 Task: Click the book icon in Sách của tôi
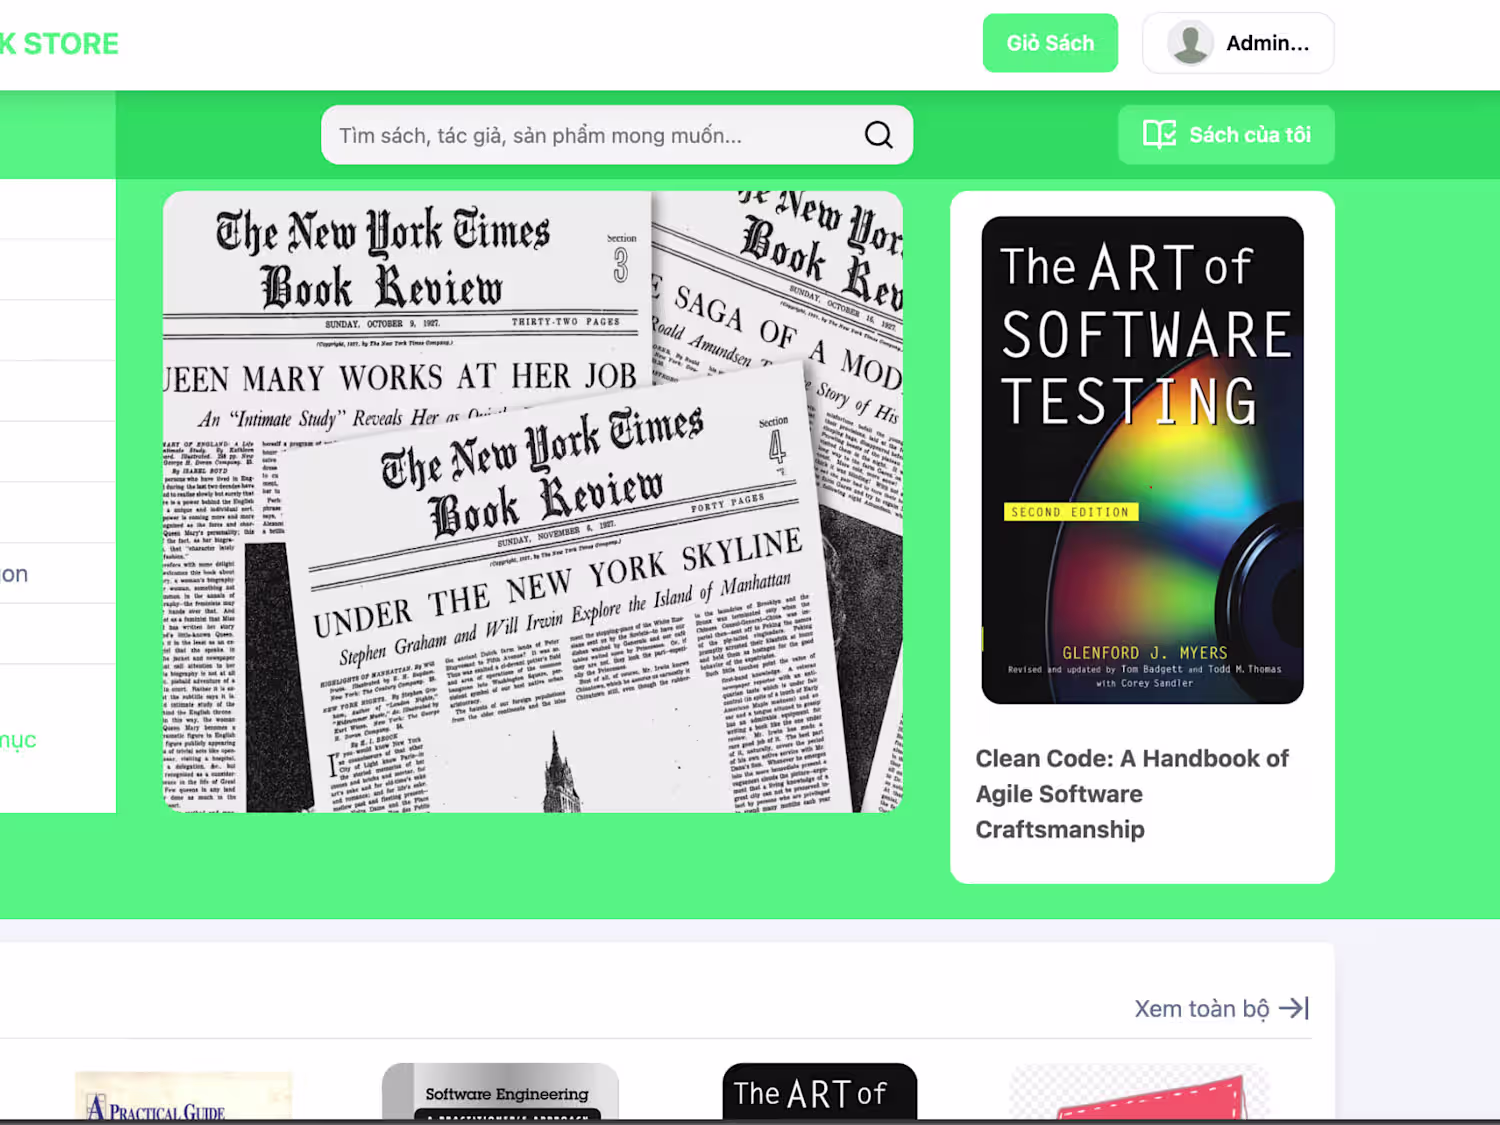pos(1160,135)
